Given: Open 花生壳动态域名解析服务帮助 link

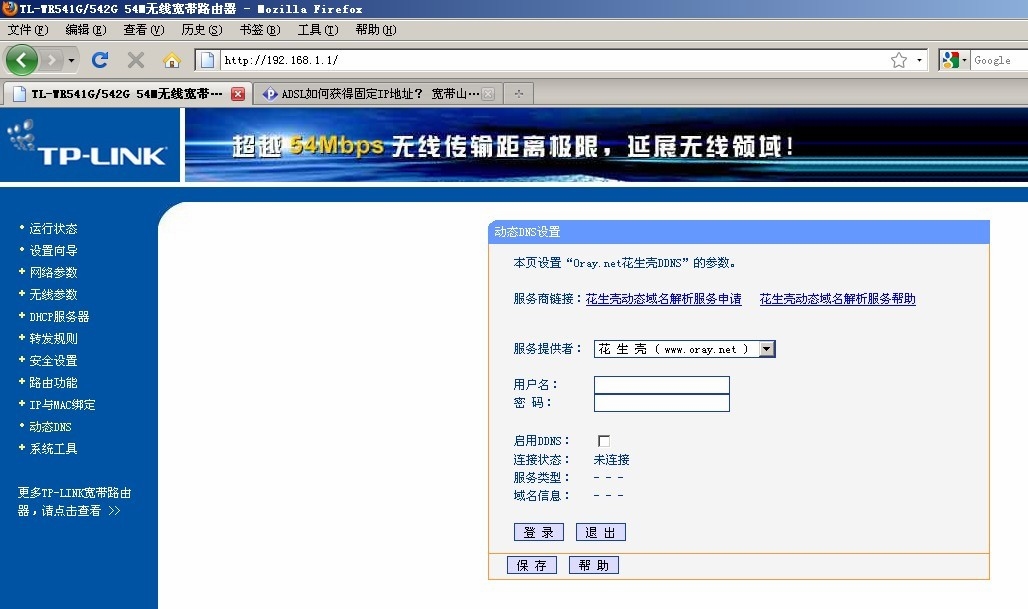Looking at the screenshot, I should pyautogui.click(x=837, y=299).
